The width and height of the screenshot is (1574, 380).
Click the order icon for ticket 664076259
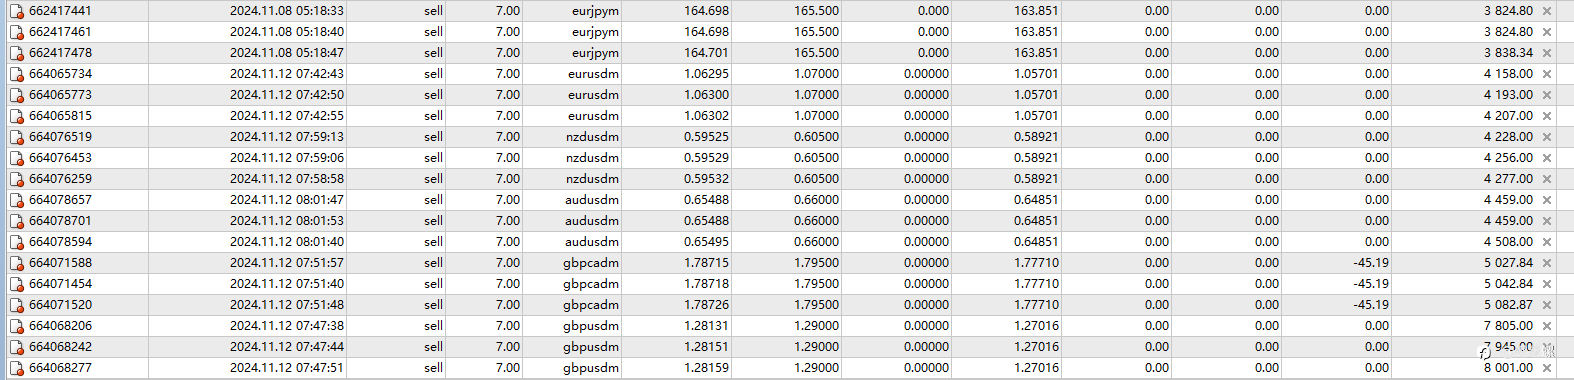(16, 179)
